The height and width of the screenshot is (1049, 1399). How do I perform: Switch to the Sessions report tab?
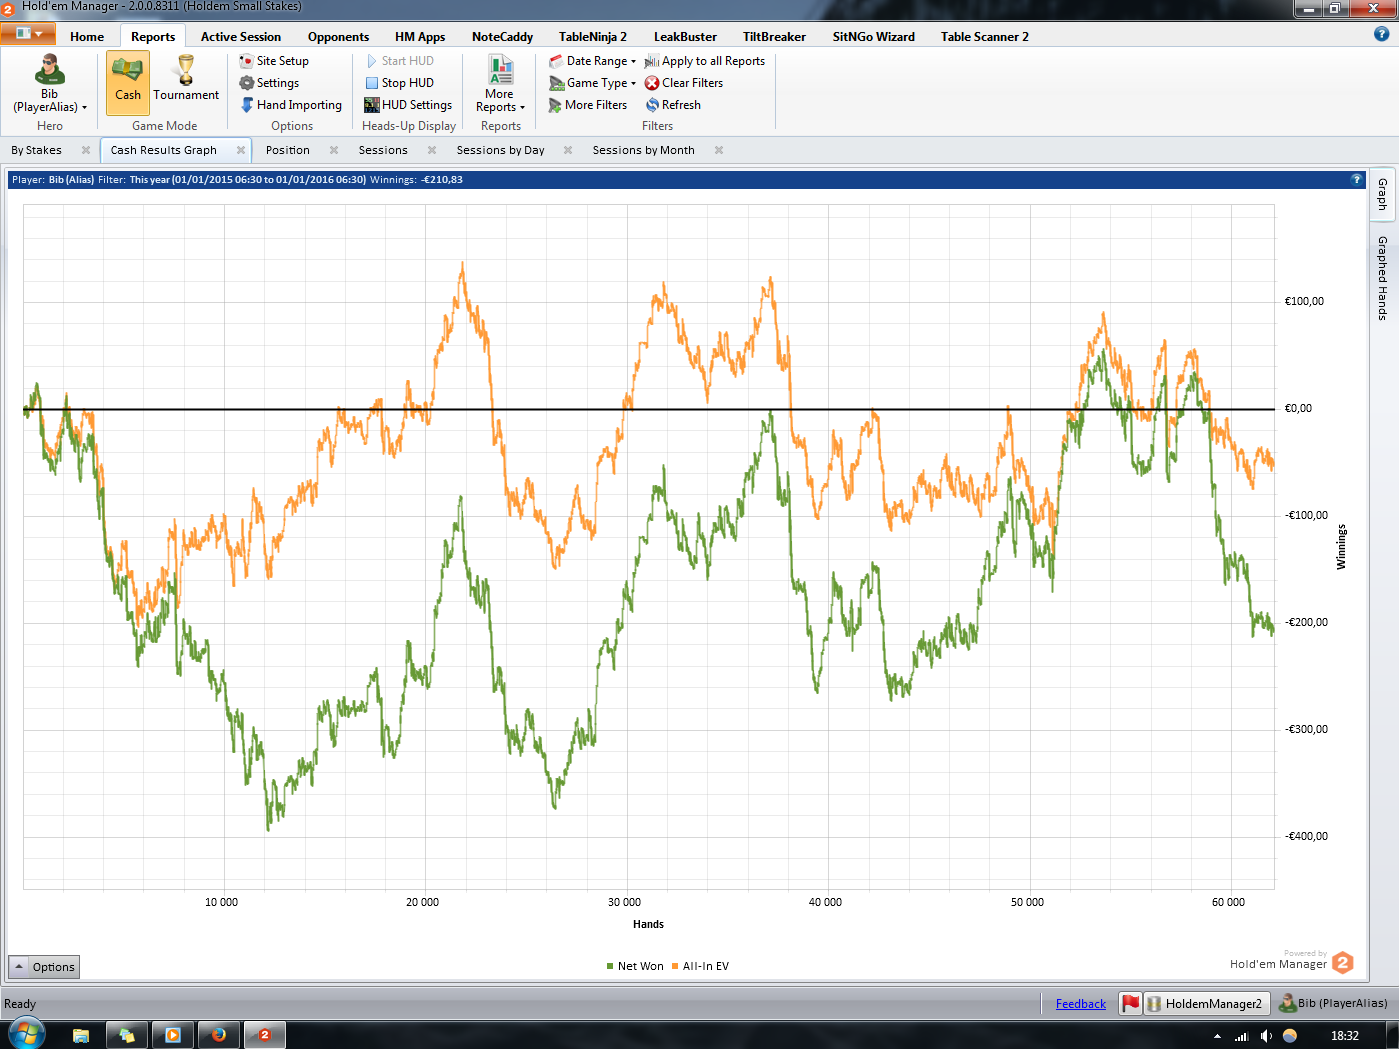coord(383,150)
